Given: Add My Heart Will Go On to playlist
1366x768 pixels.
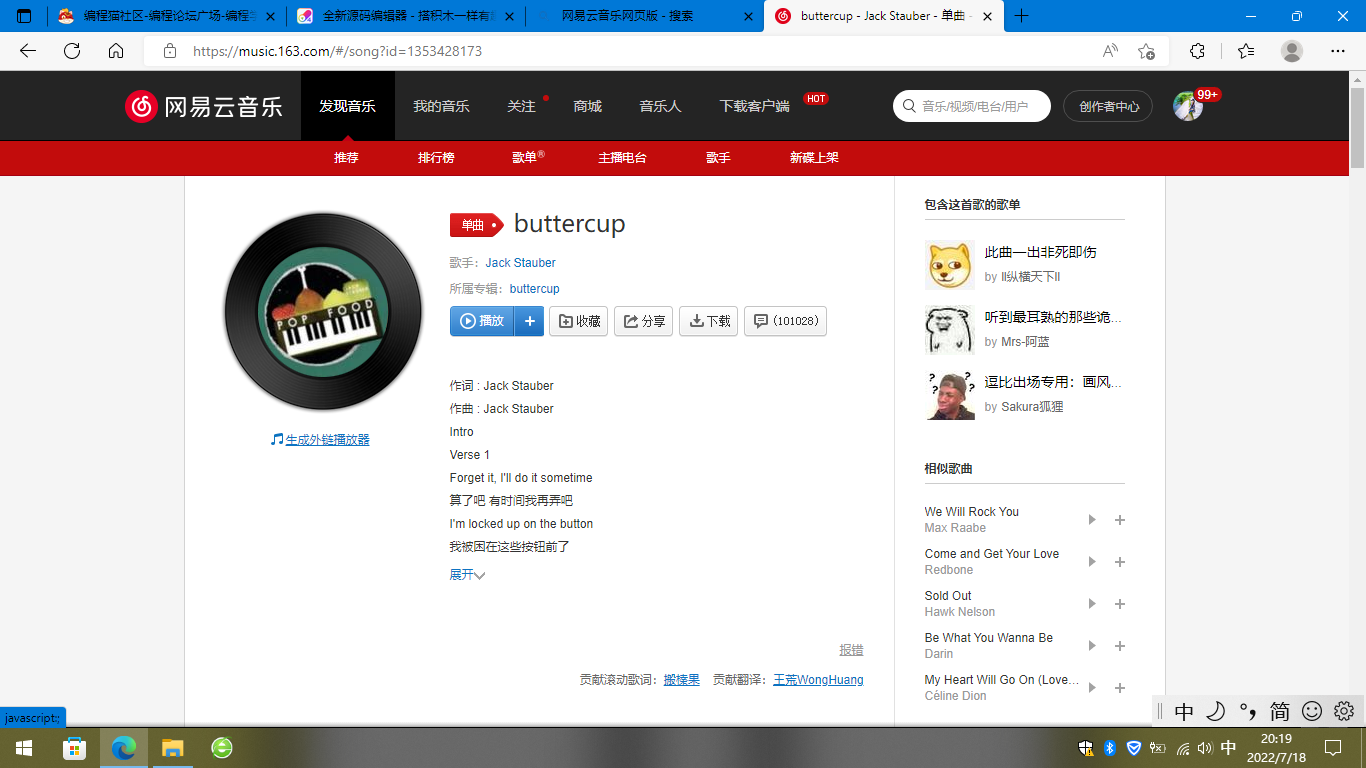Looking at the screenshot, I should [1120, 688].
